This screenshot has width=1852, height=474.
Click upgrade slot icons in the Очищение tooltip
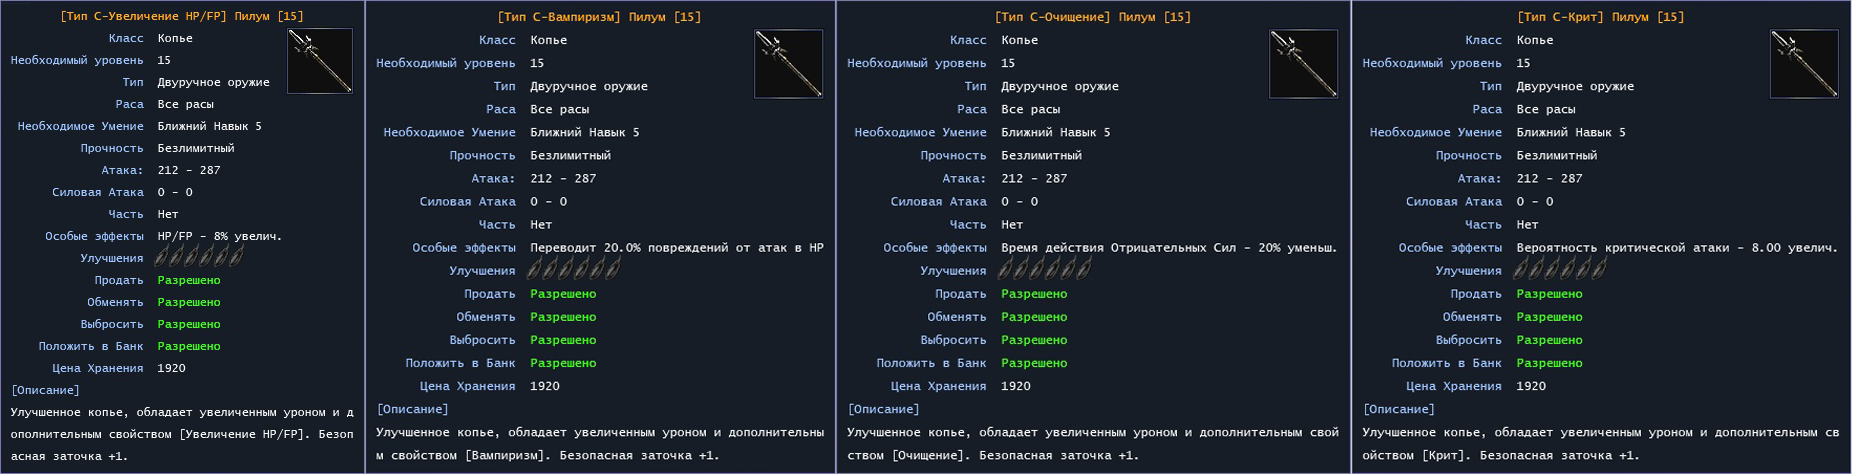(x=1046, y=269)
